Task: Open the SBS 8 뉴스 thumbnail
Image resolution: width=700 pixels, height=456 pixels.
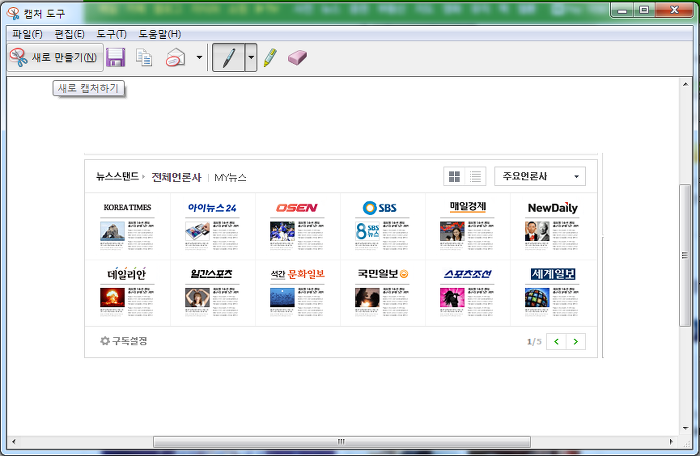Action: click(x=367, y=231)
